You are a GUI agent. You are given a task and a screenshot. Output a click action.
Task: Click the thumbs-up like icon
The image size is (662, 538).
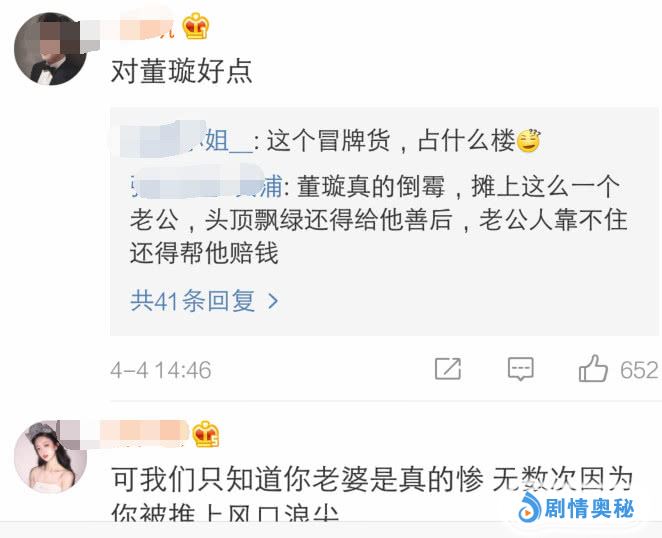[x=593, y=369]
